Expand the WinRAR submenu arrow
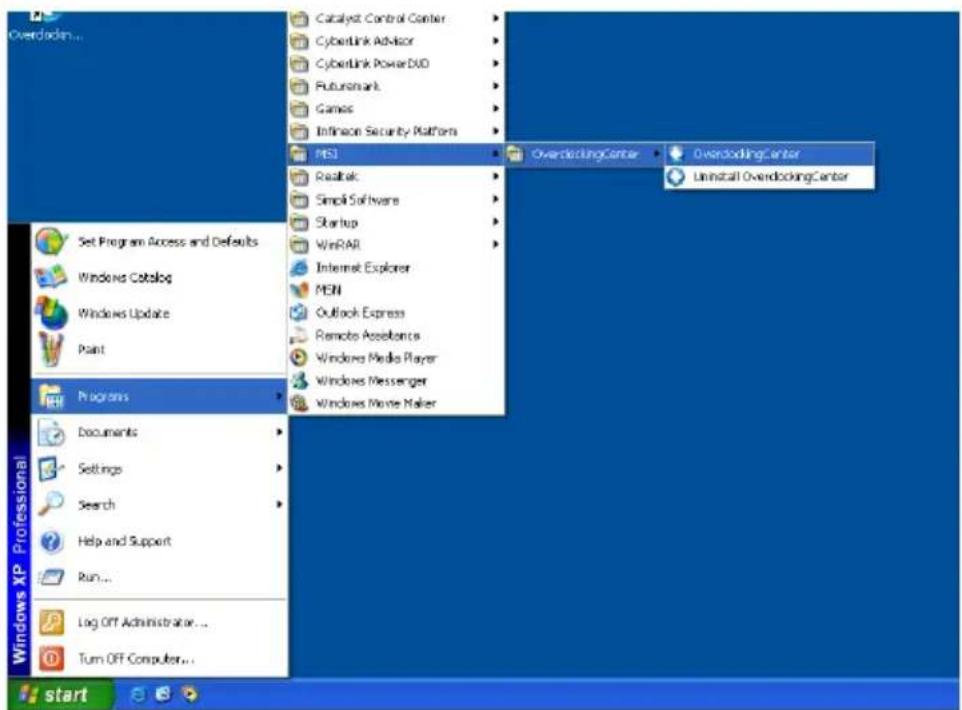Viewport: 962px width, 710px height. click(496, 244)
